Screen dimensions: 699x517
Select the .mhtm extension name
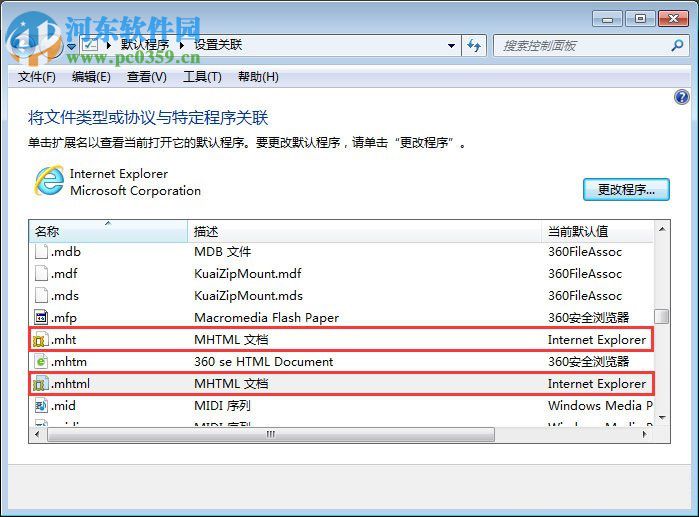pos(69,361)
